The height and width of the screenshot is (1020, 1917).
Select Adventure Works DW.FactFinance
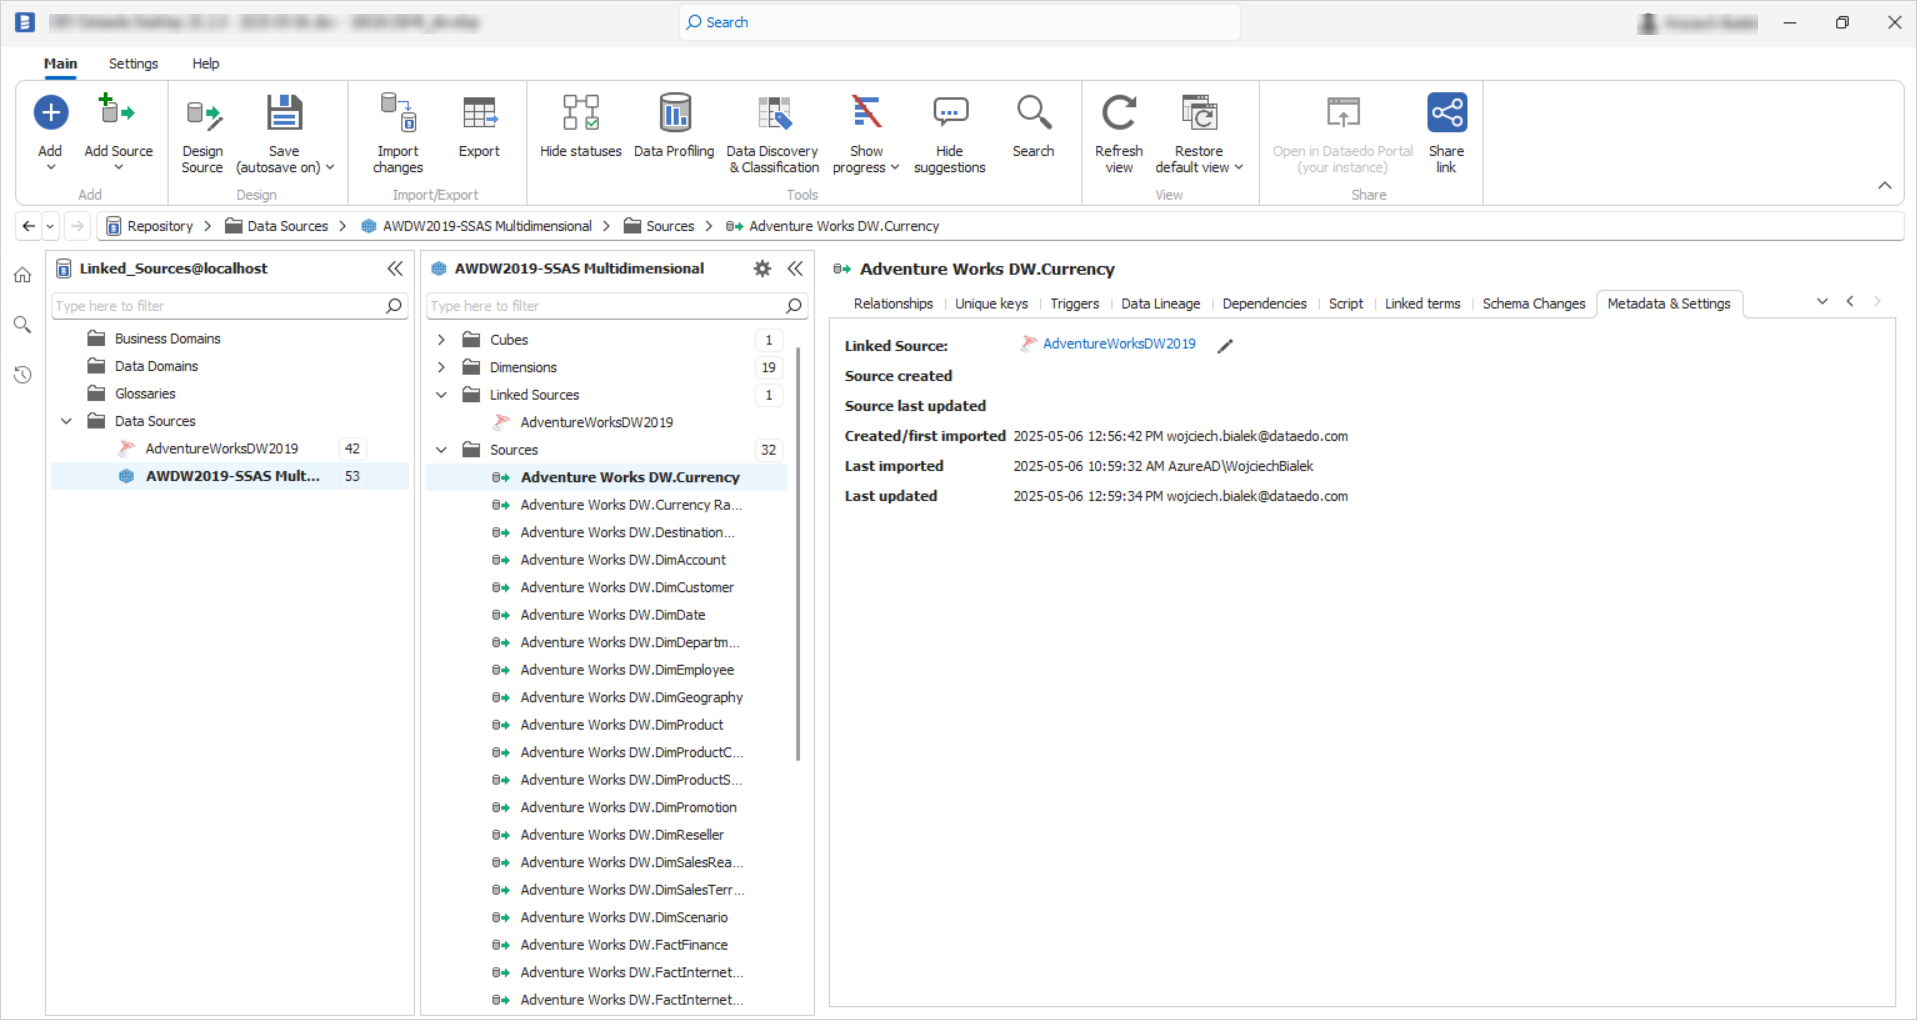pyautogui.click(x=624, y=945)
